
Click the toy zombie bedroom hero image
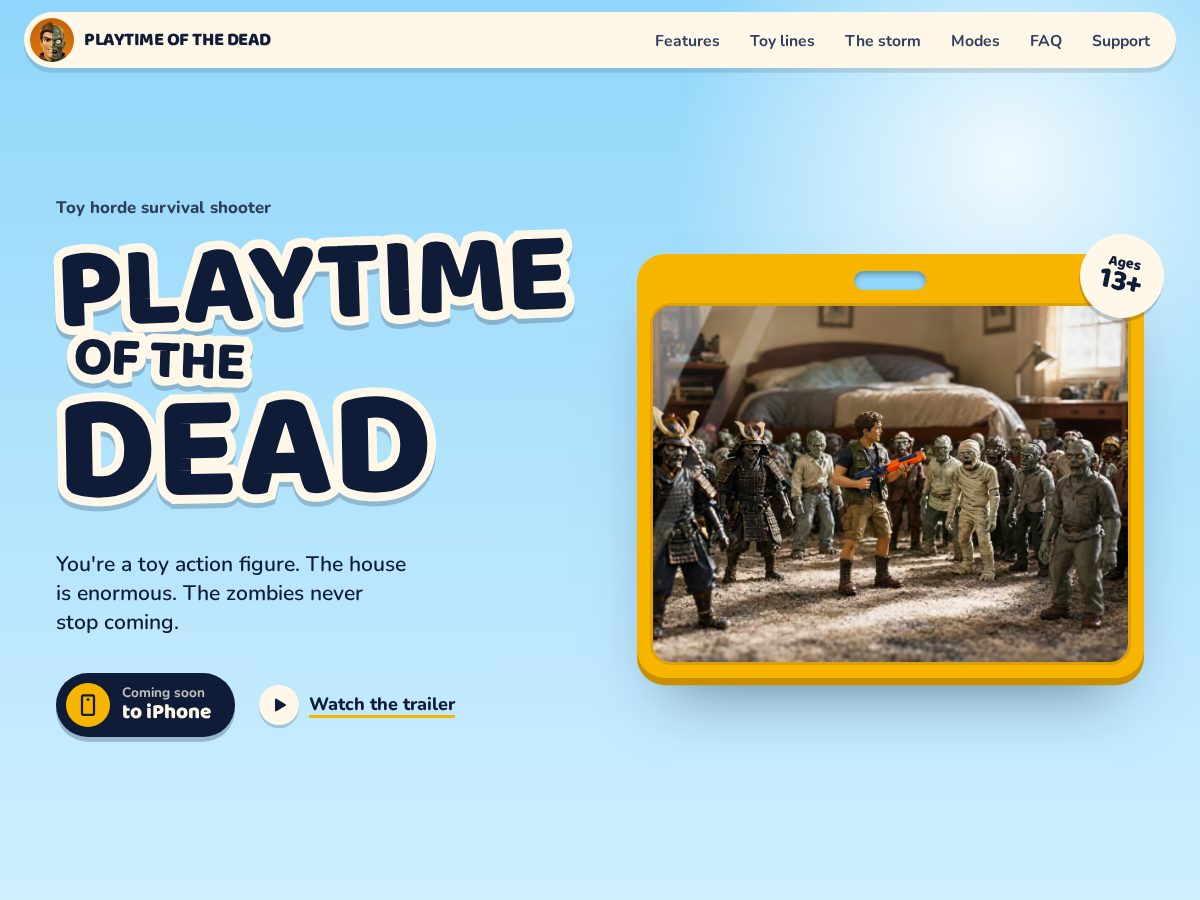pyautogui.click(x=890, y=484)
